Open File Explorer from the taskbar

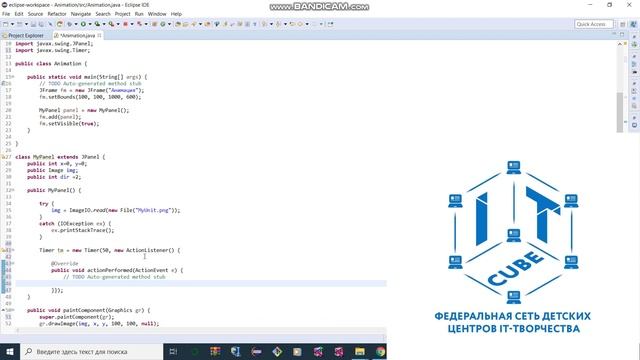[x=360, y=351]
